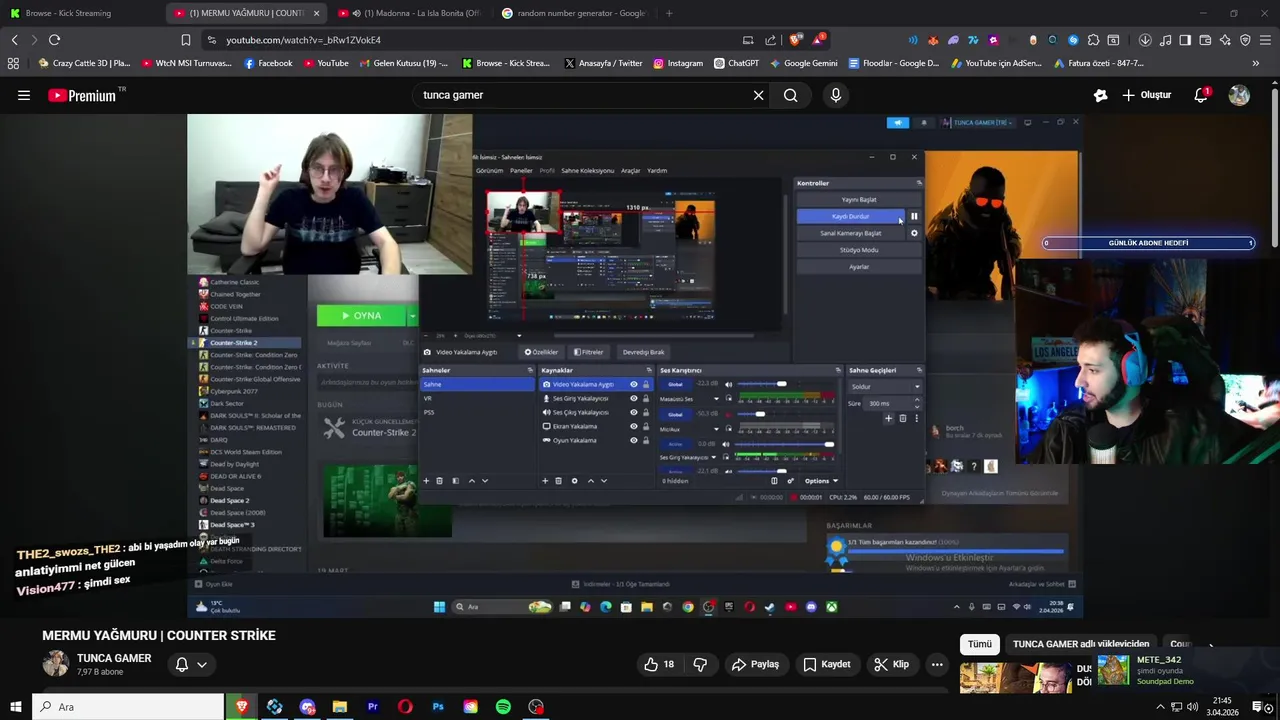This screenshot has height=720, width=1280.
Task: Open Gelen Kutusu (19) Gmail bookmark
Action: pos(403,63)
